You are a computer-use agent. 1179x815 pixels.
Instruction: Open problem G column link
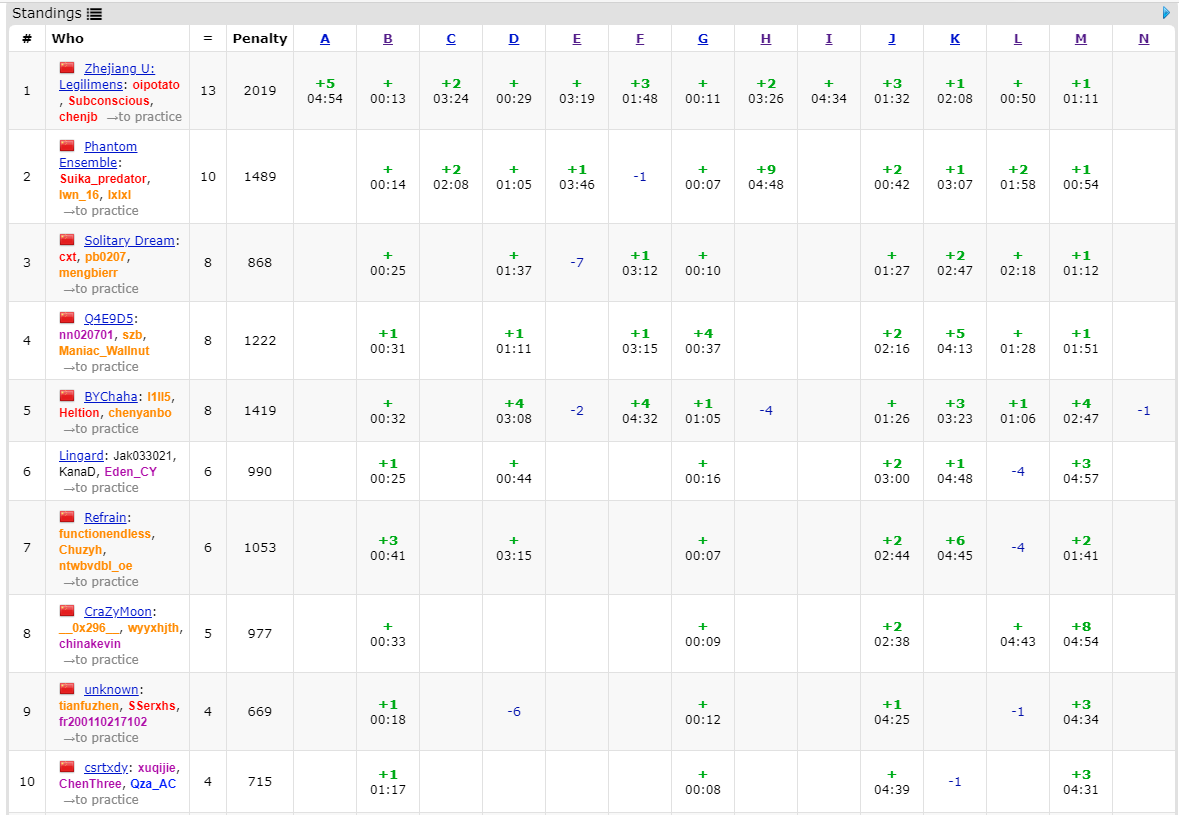point(703,39)
